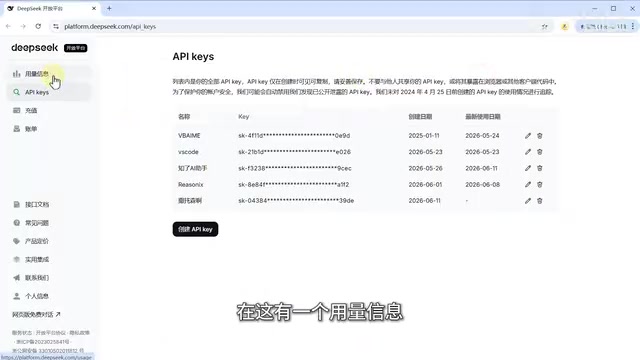
Task: Click the contact megaphone icon
Action: (x=16, y=278)
